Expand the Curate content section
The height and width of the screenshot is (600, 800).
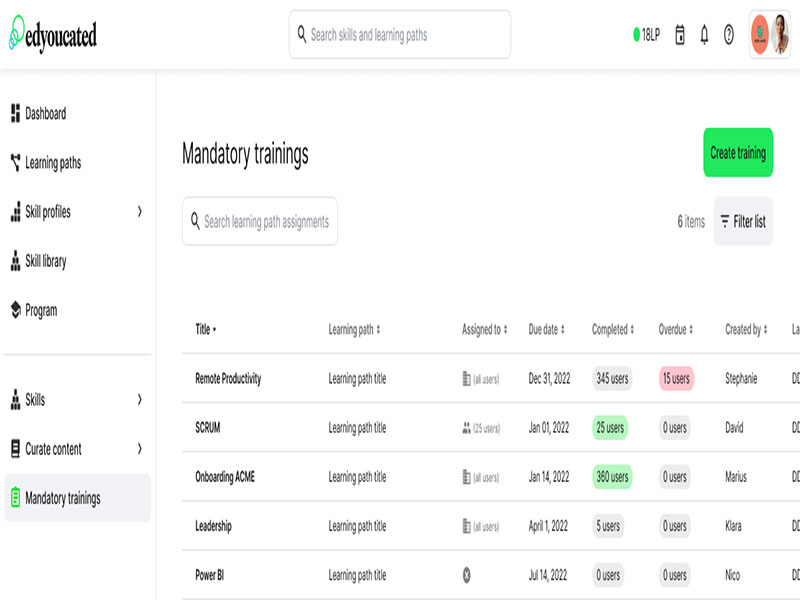pos(139,449)
